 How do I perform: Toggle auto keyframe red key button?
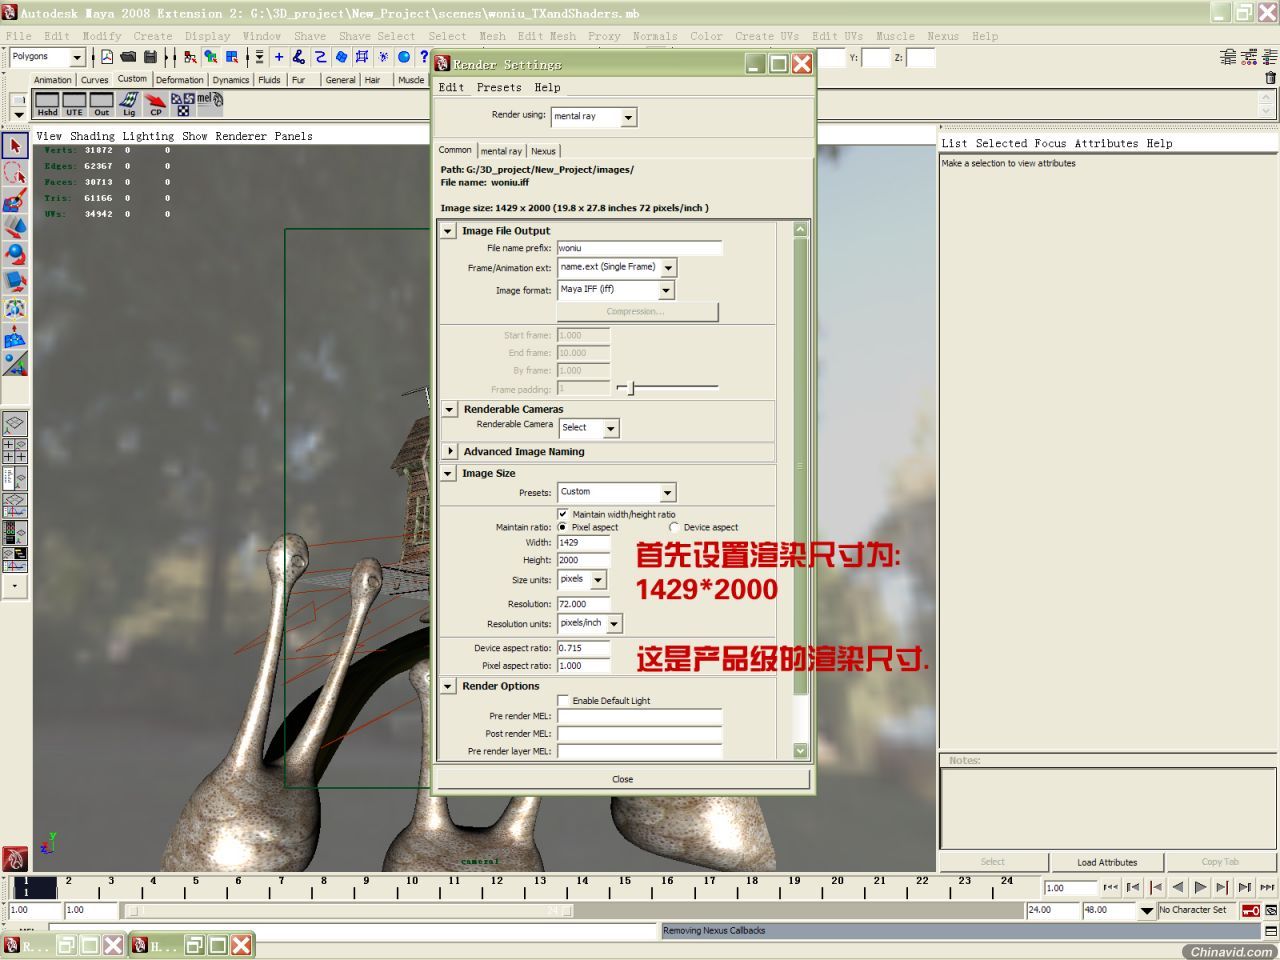[1250, 910]
